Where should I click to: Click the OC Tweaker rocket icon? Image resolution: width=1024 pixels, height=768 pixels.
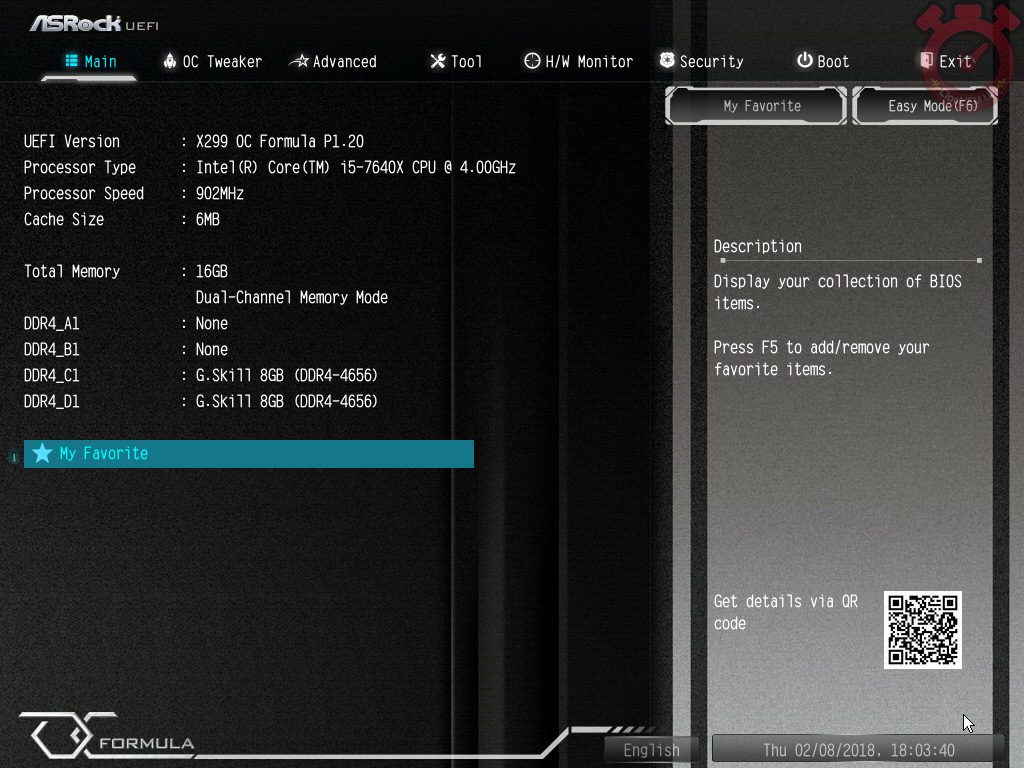tap(170, 61)
